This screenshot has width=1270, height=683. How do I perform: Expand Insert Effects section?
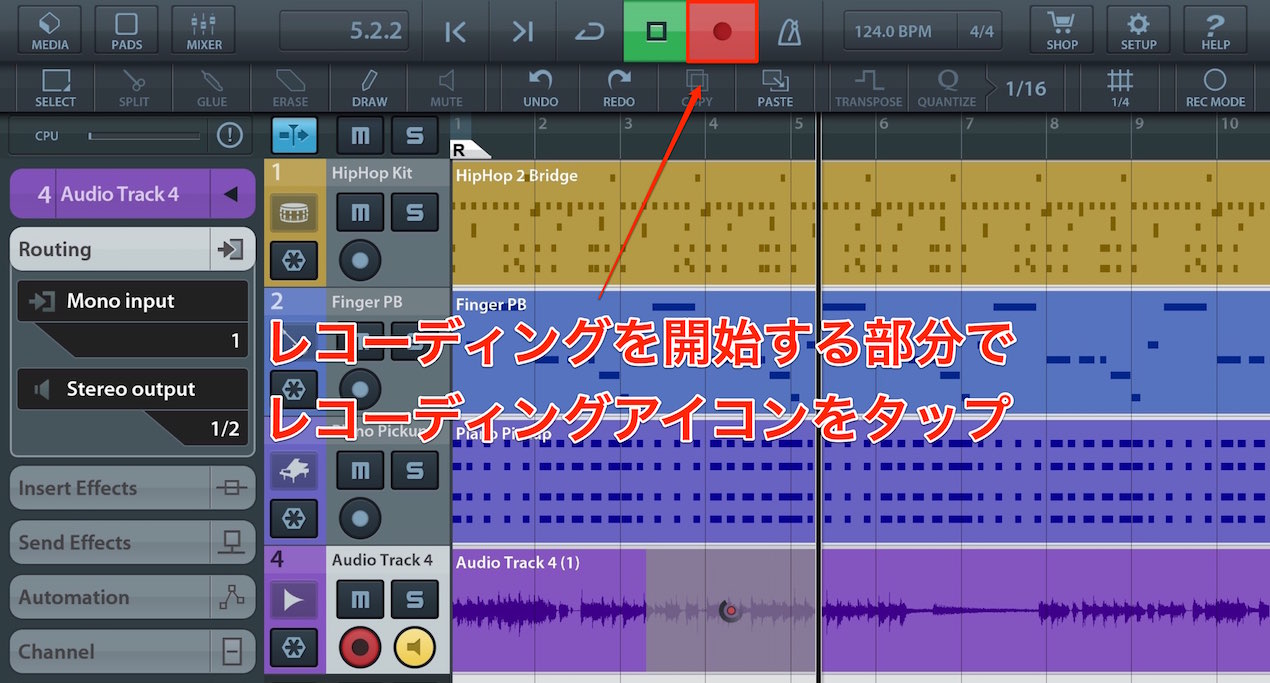click(x=132, y=488)
